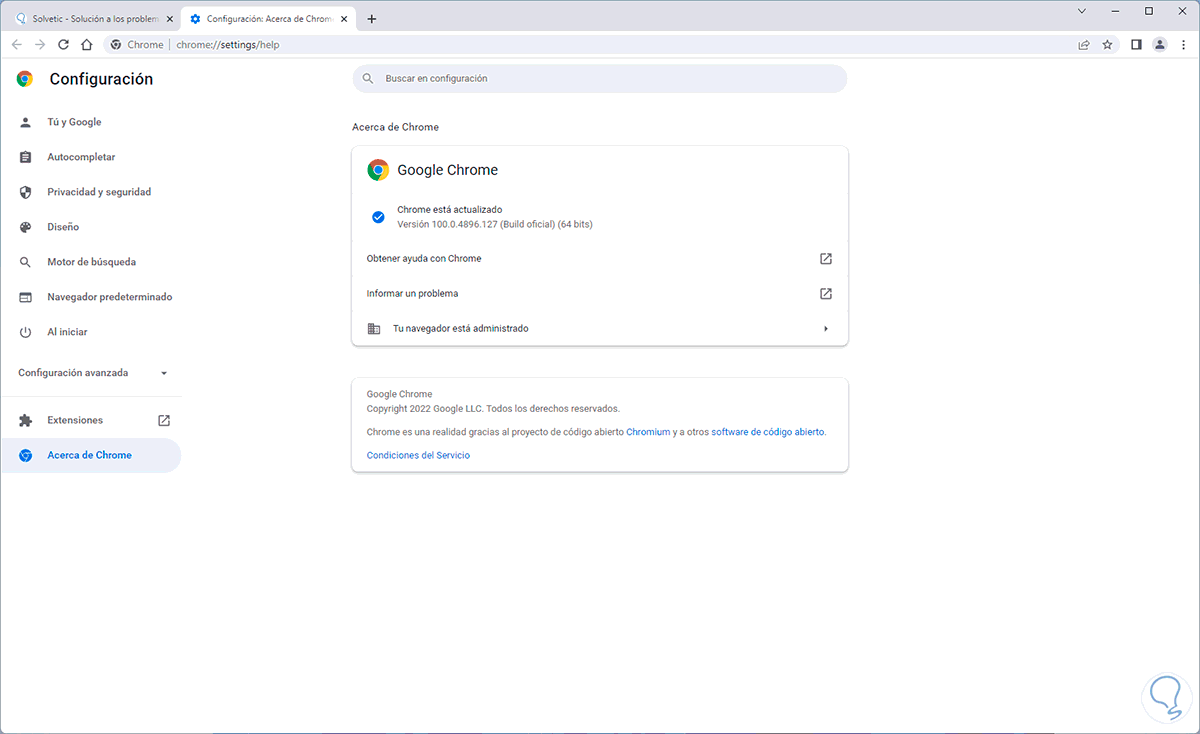Click the address bar URL chrome://settings/help
Image resolution: width=1200 pixels, height=734 pixels.
pos(227,44)
